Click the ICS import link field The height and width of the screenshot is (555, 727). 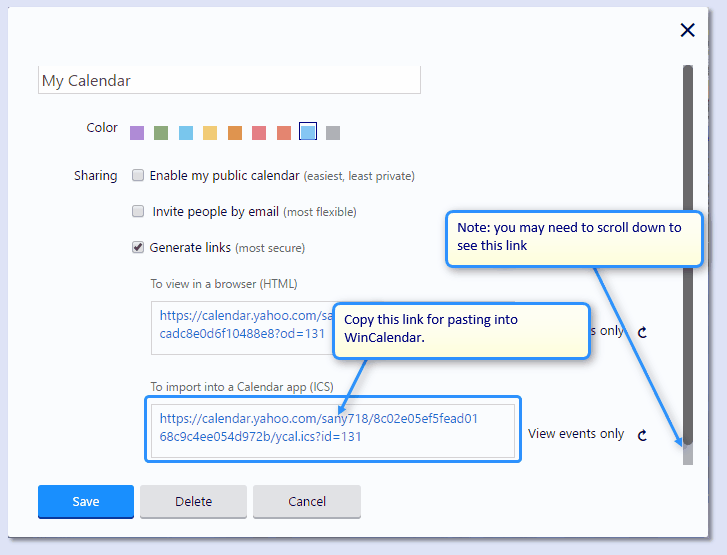coord(332,428)
